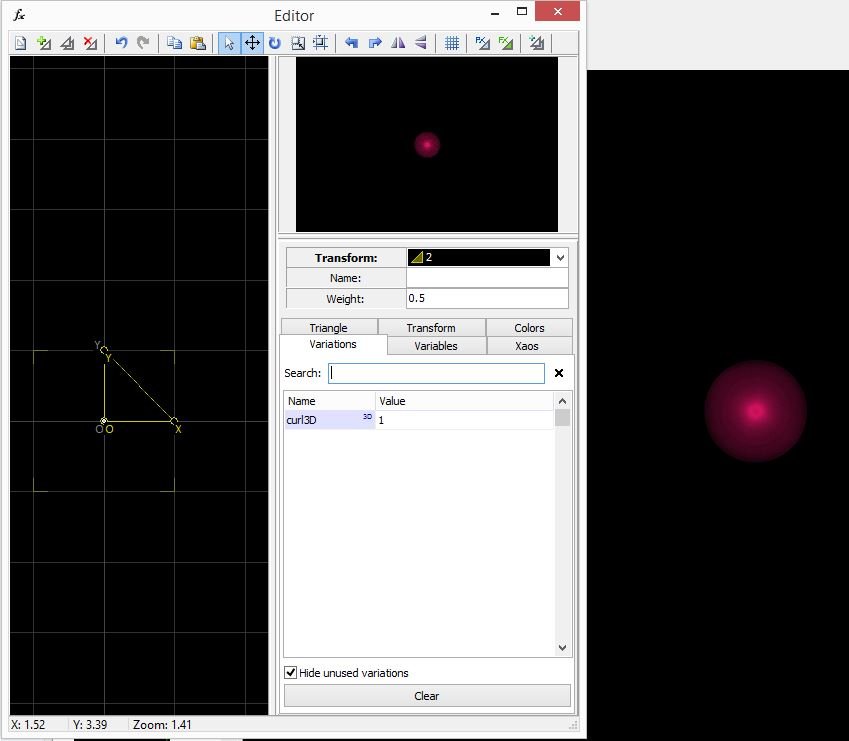Click the O origin handle of the triangle
849x741 pixels.
click(x=104, y=421)
